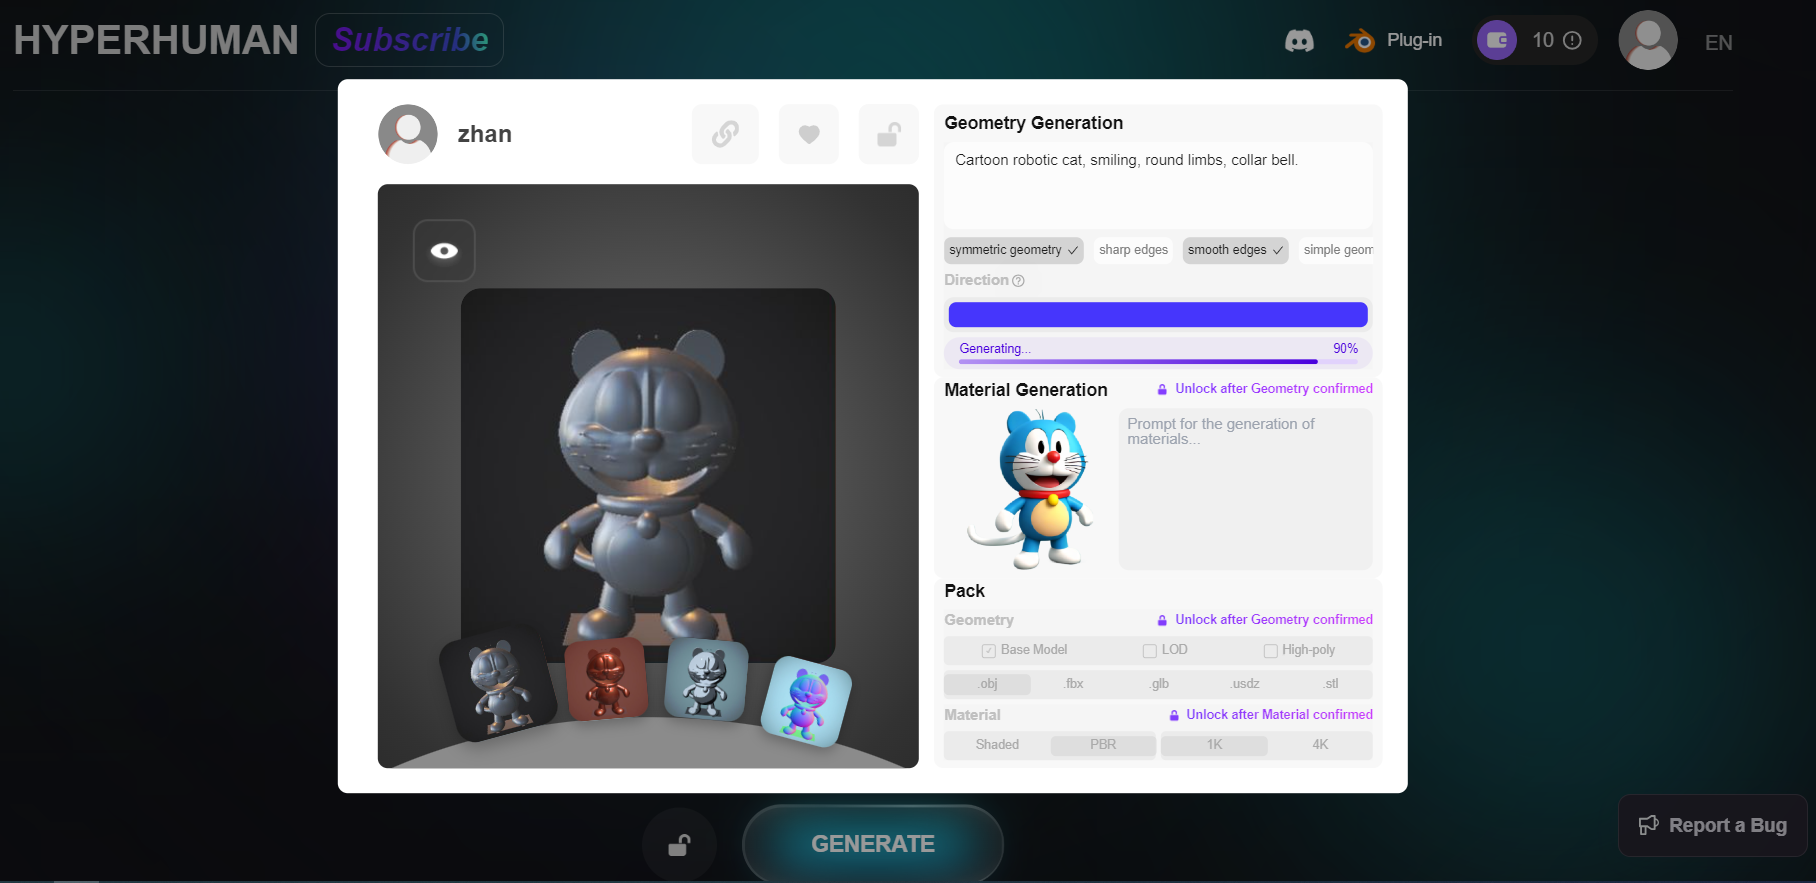1816x883 pixels.
Task: Toggle the simple geometry tag
Action: (1336, 250)
